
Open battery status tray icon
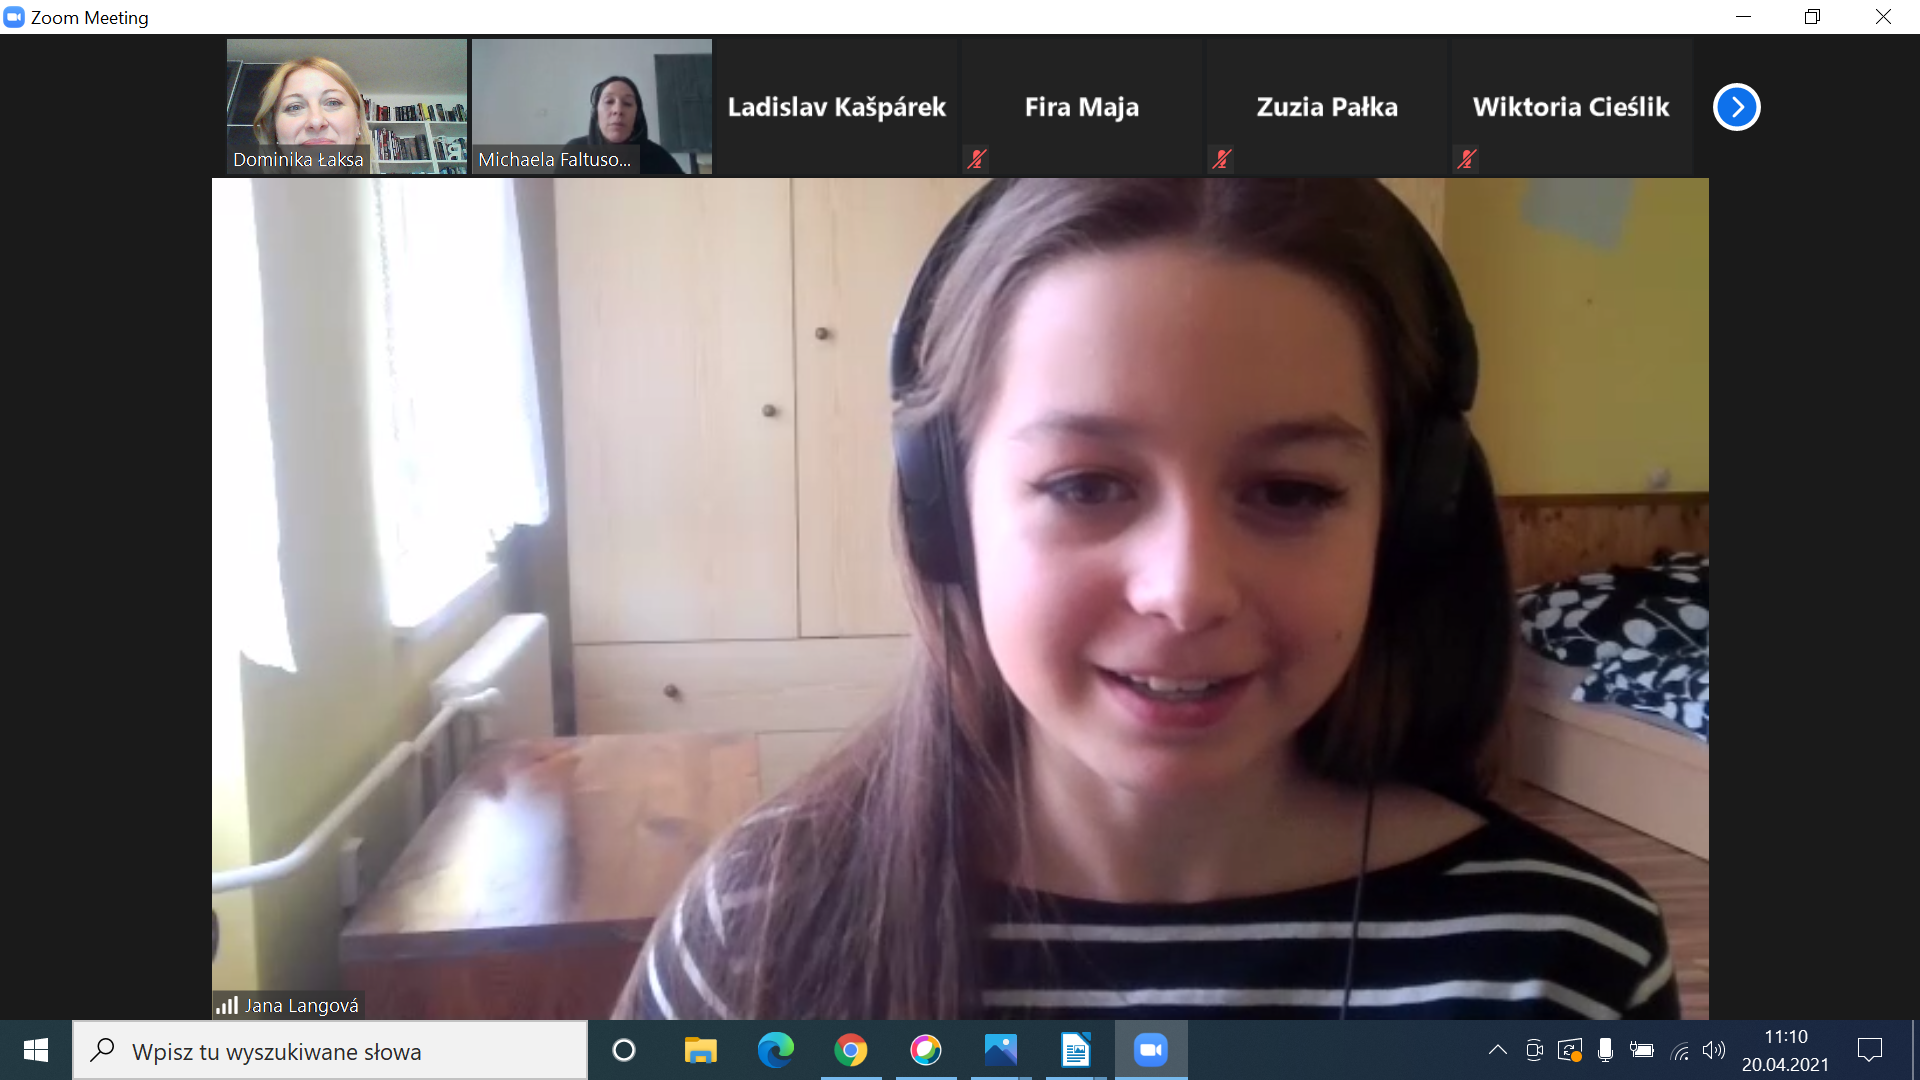click(1641, 1050)
